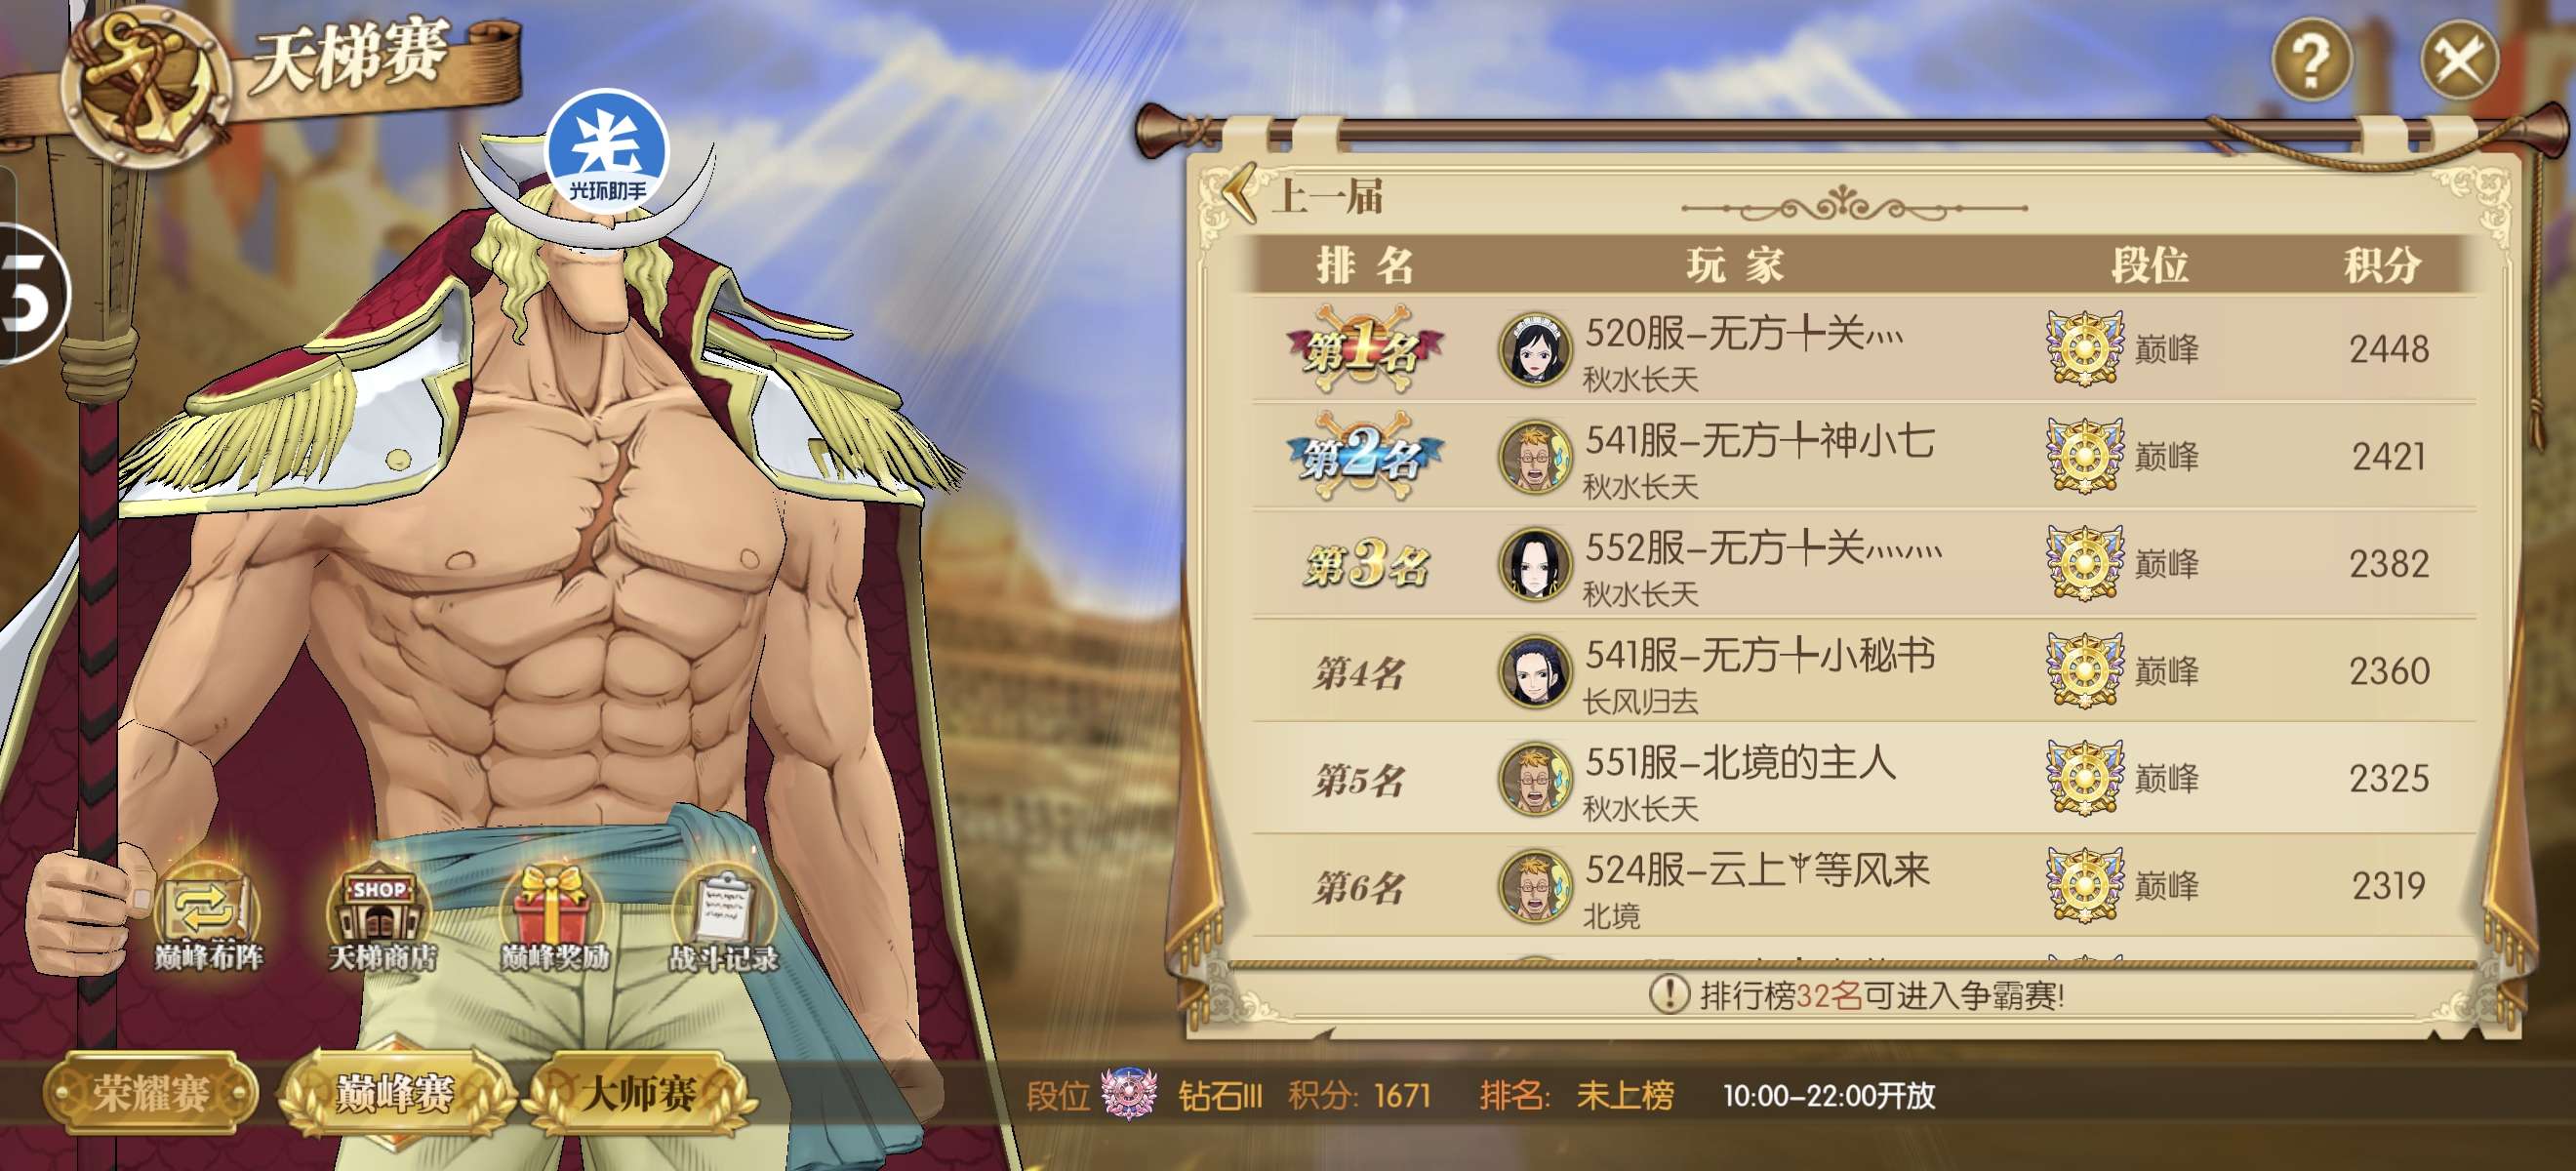2576x1171 pixels.
Task: Switch to the 大师赛 tab
Action: pyautogui.click(x=640, y=1093)
